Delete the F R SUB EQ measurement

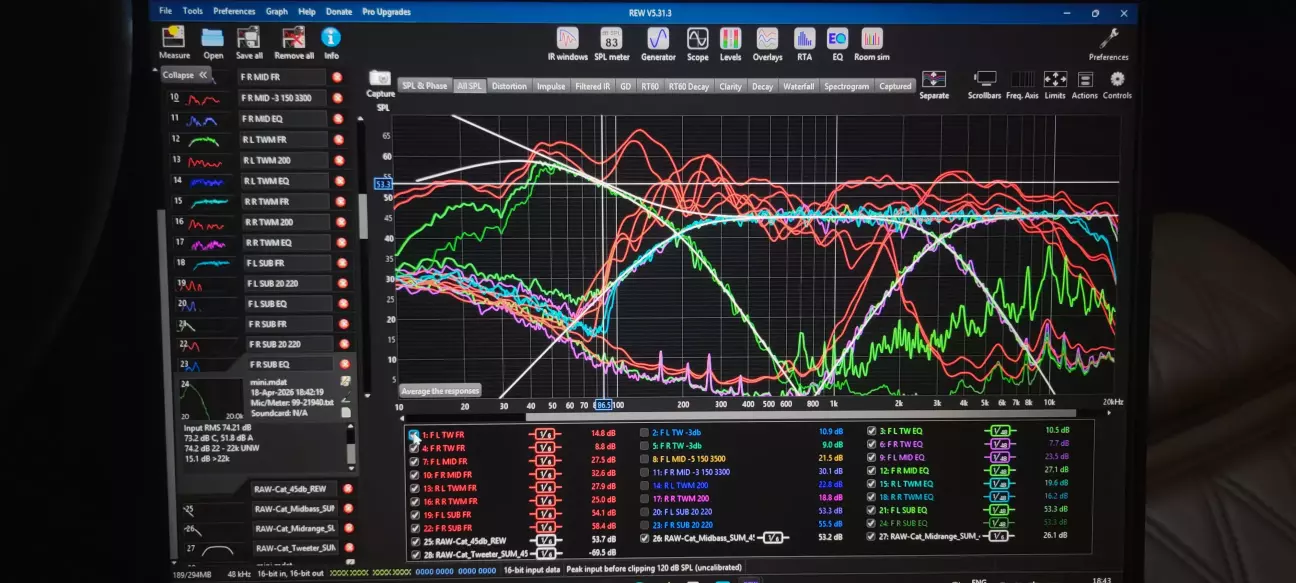pos(345,365)
